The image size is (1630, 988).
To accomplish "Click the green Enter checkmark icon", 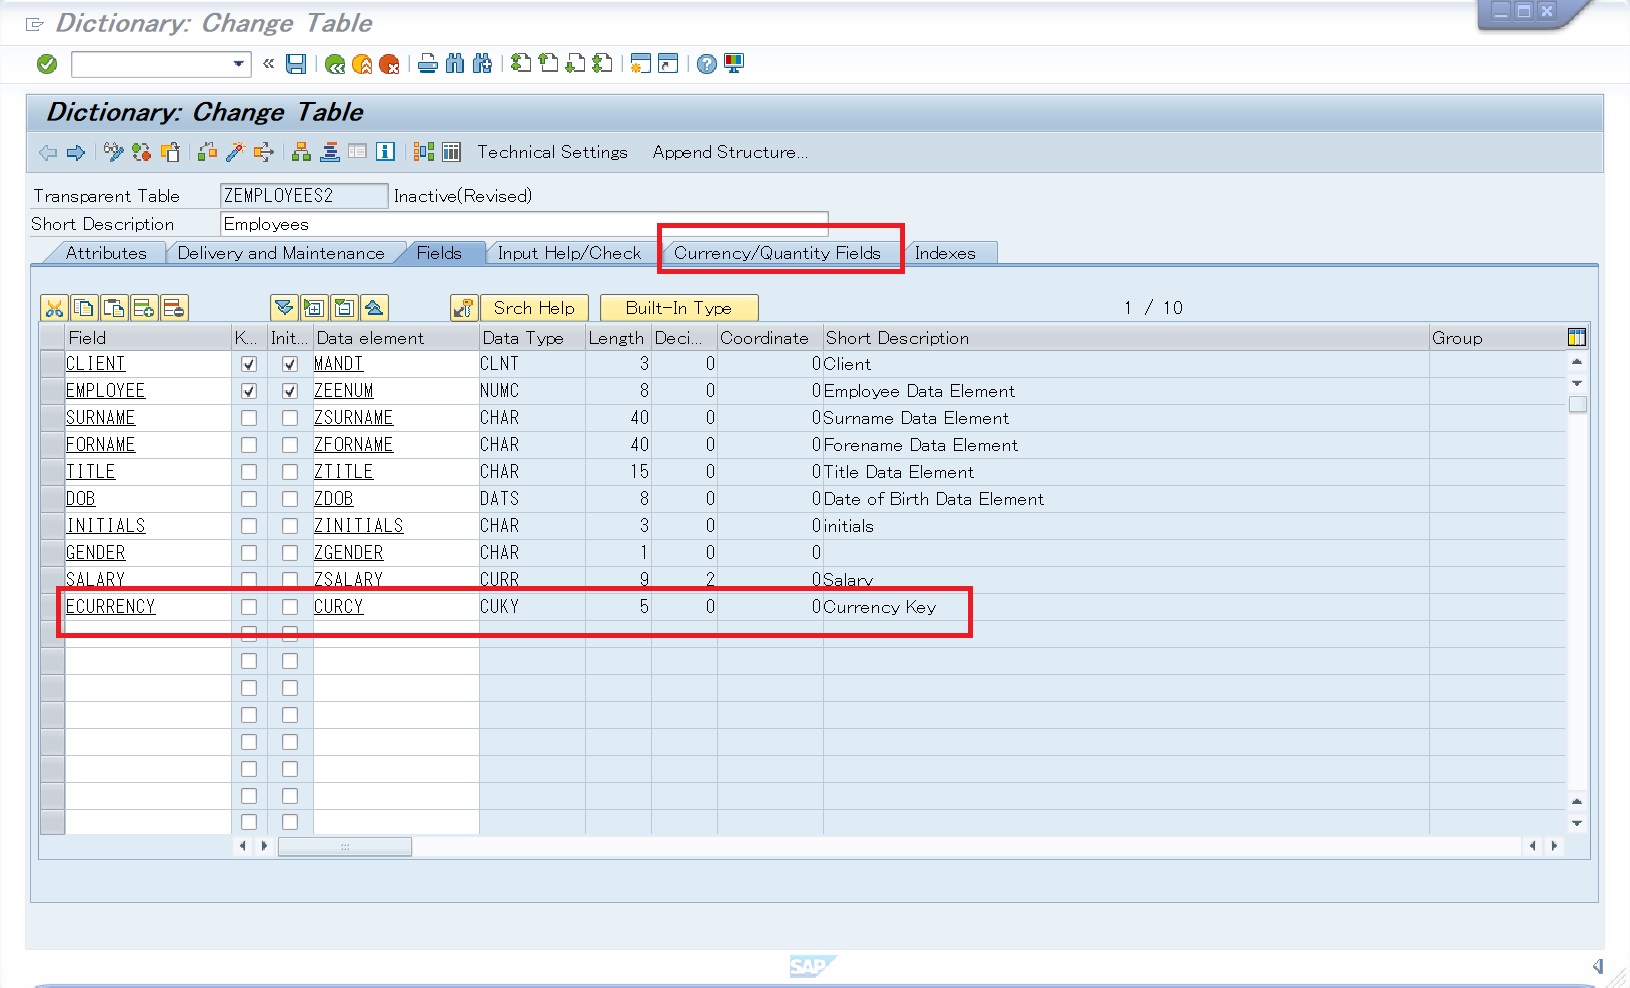I will coord(47,64).
